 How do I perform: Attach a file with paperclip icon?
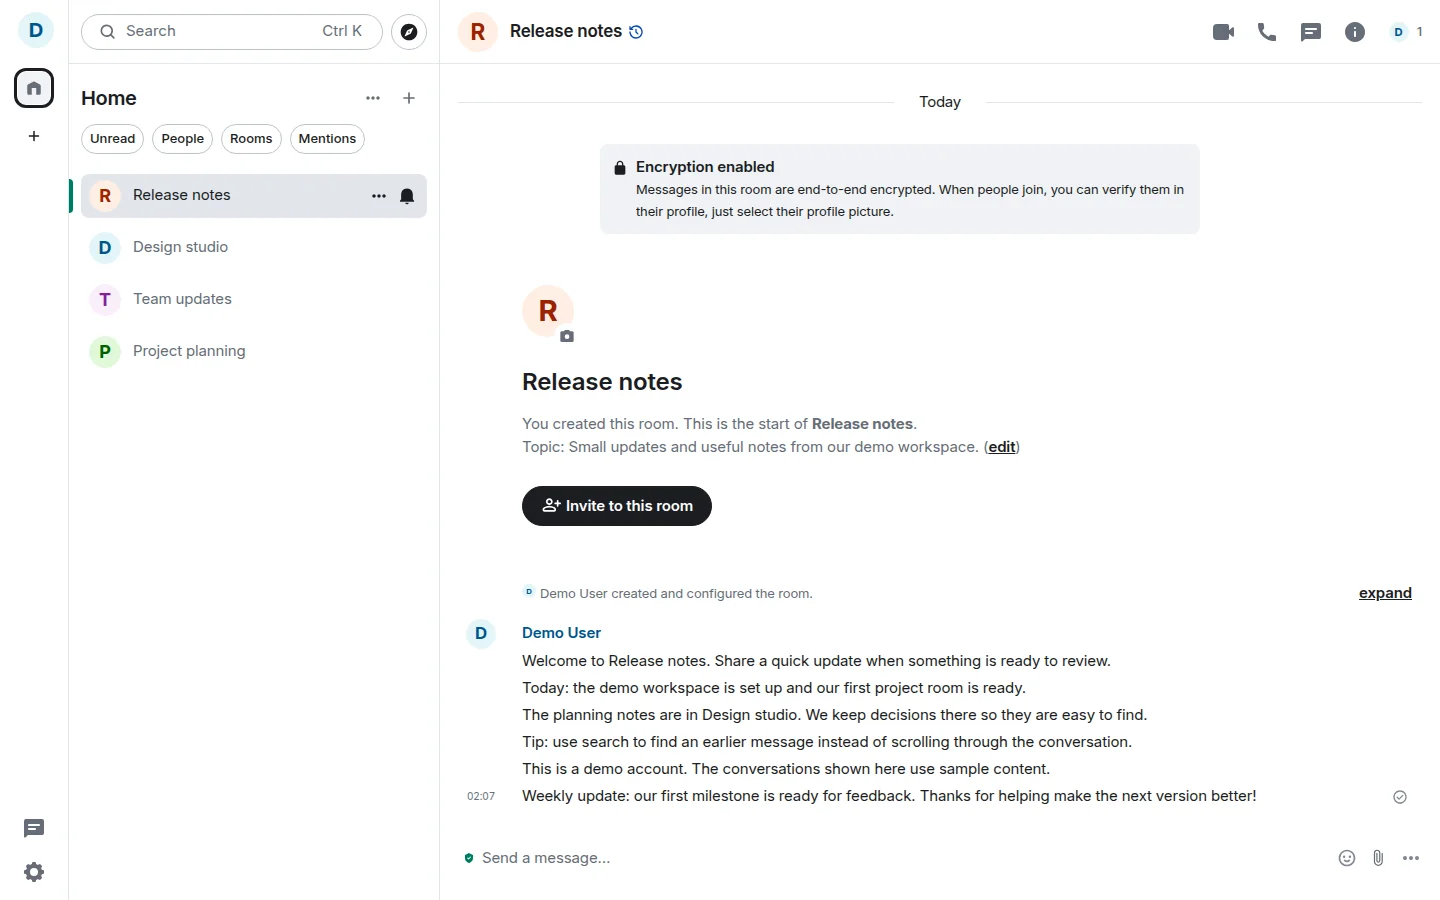(1379, 858)
